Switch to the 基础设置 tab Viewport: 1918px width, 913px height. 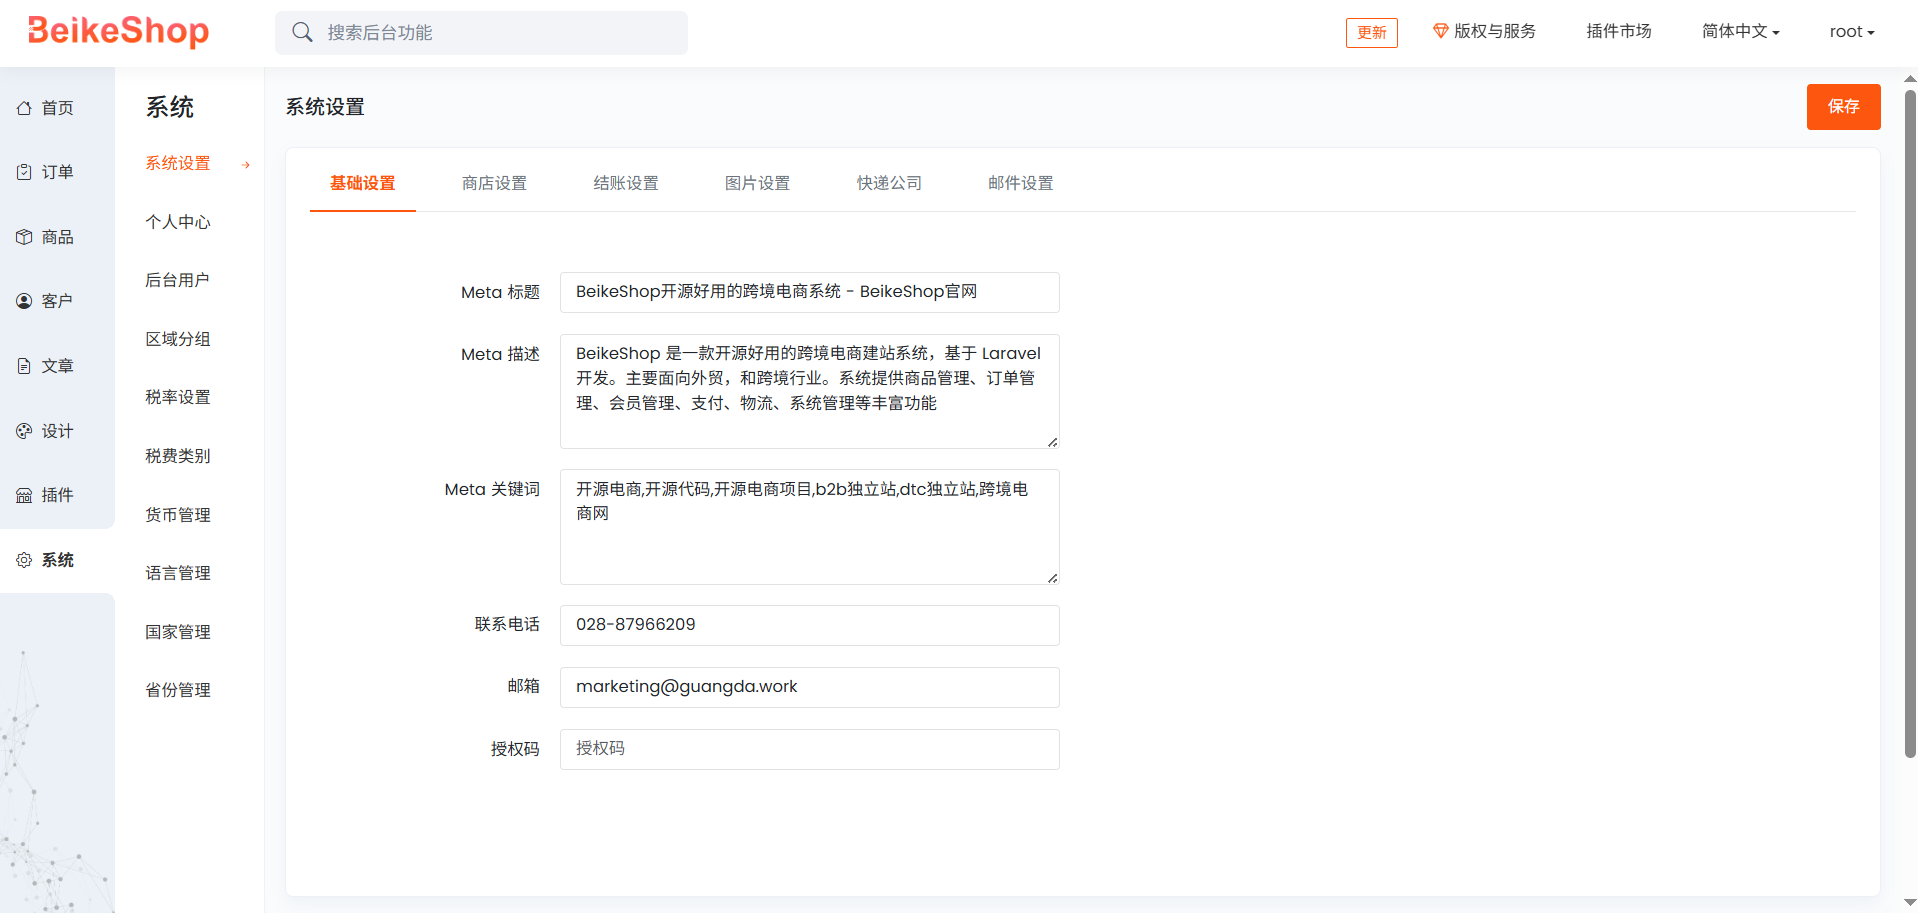[x=362, y=183]
